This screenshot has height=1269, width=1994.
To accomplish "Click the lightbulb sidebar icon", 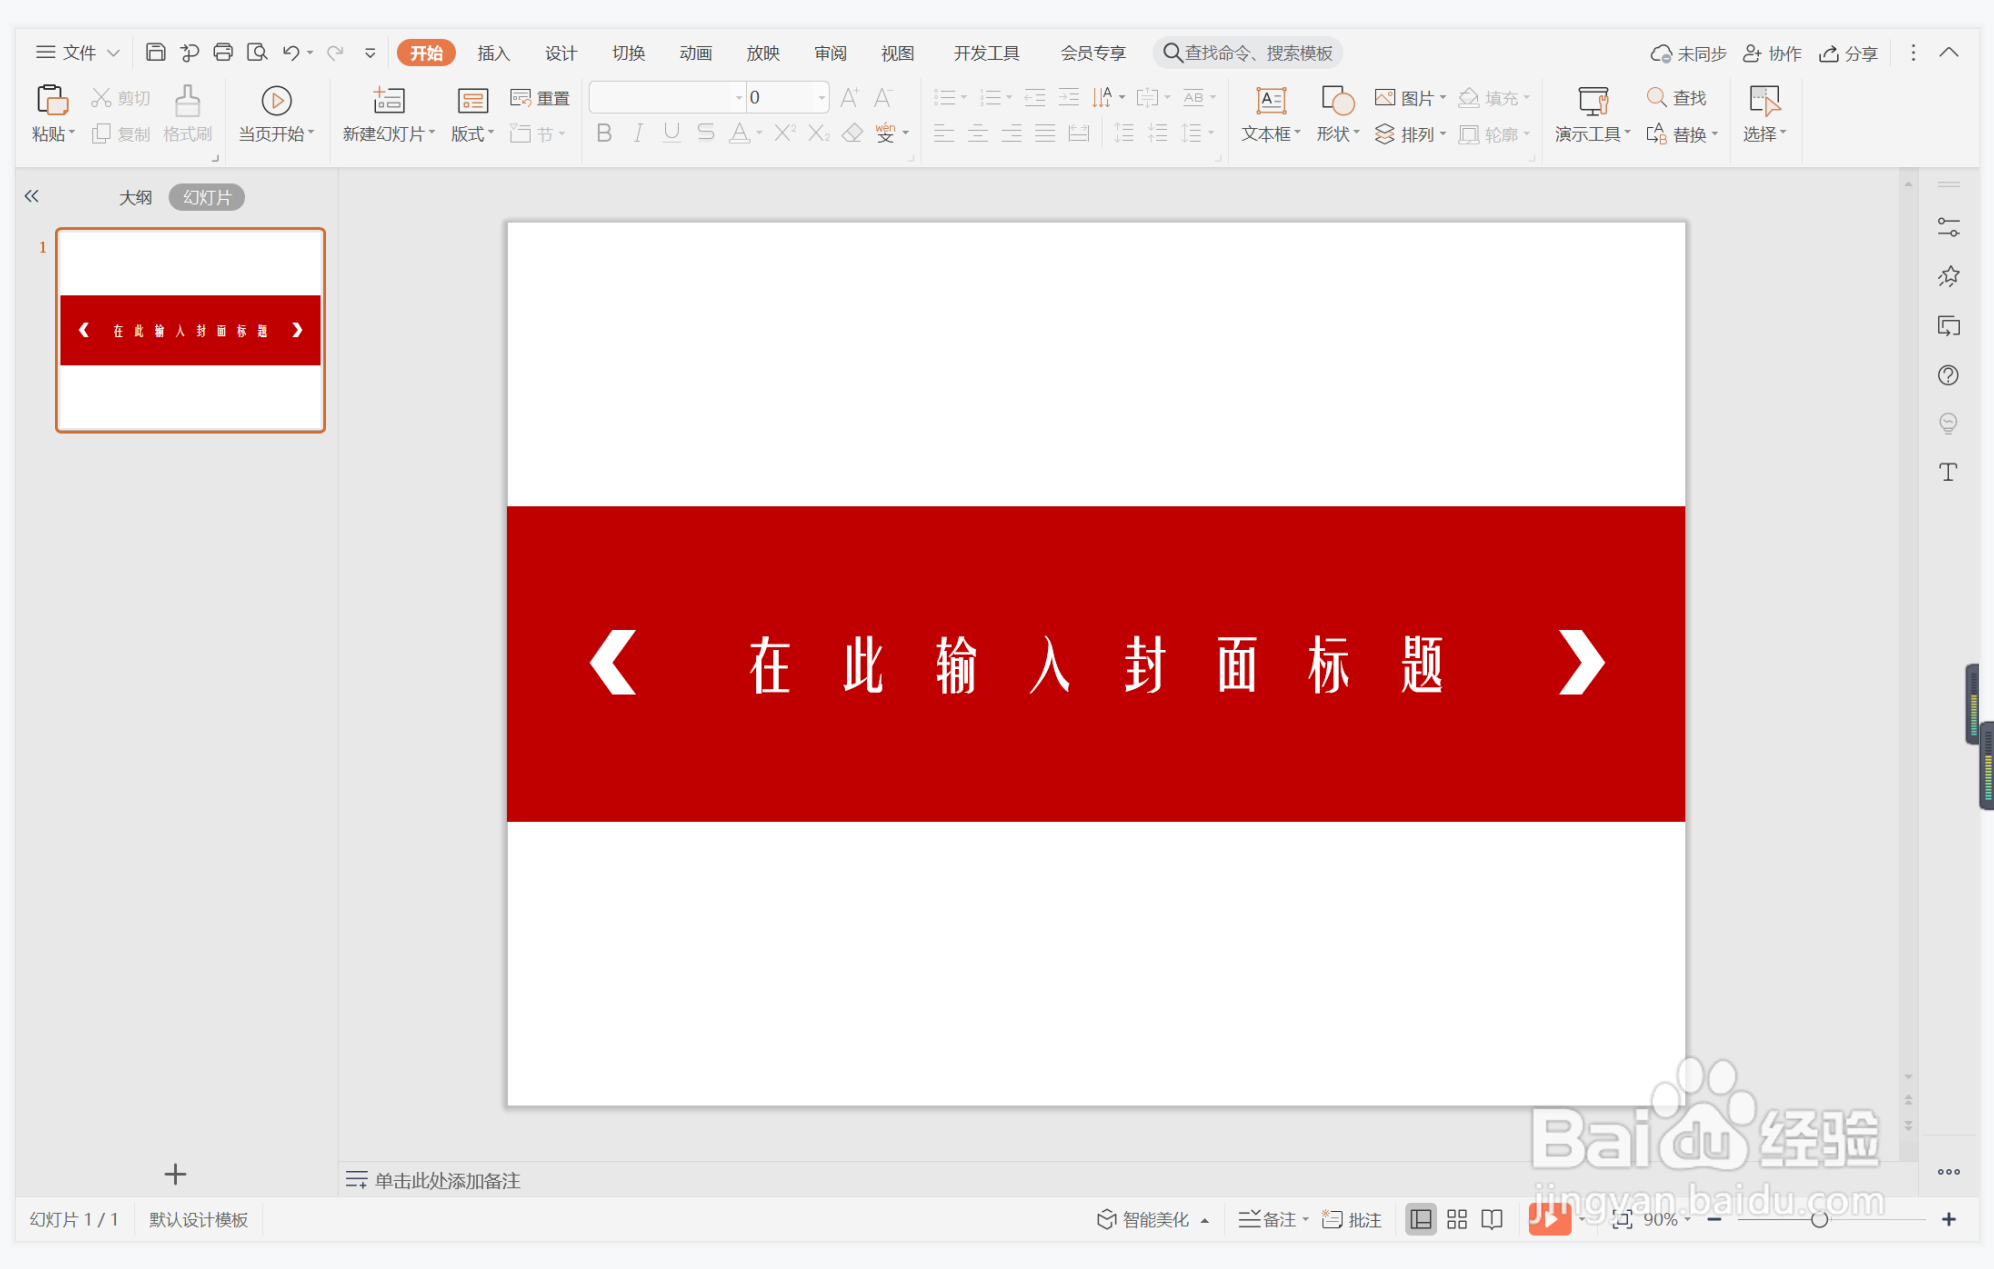I will pos(1948,423).
